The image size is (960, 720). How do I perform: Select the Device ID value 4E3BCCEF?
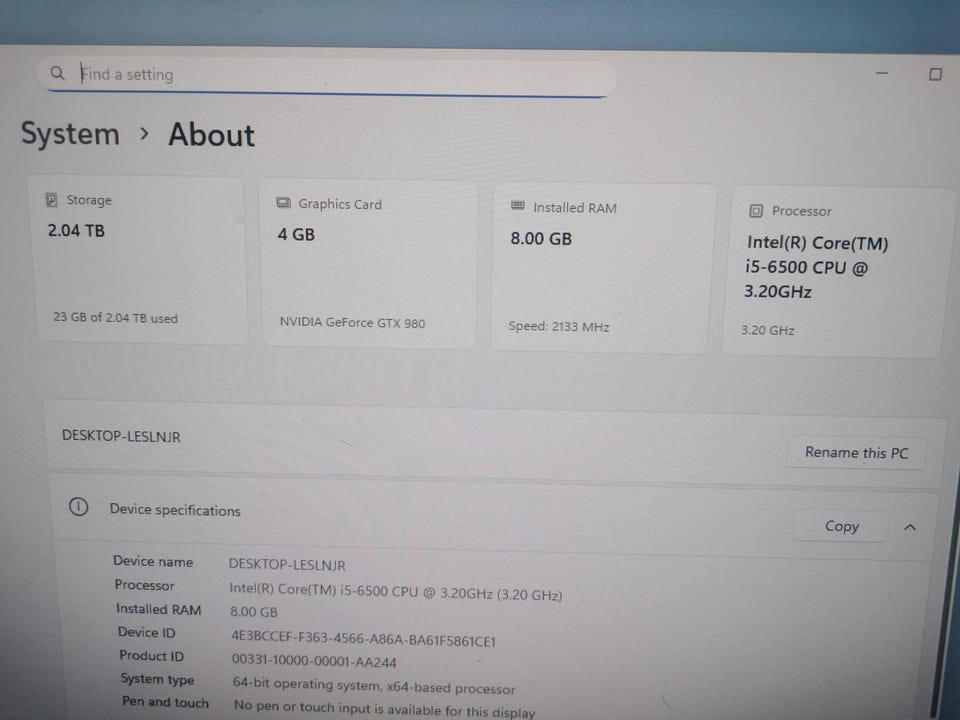(363, 639)
